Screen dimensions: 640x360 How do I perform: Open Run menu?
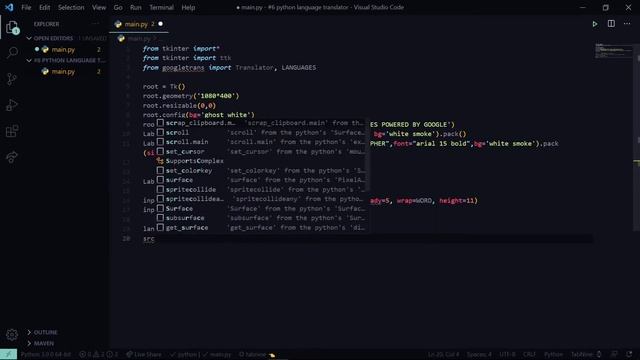pos(136,7)
